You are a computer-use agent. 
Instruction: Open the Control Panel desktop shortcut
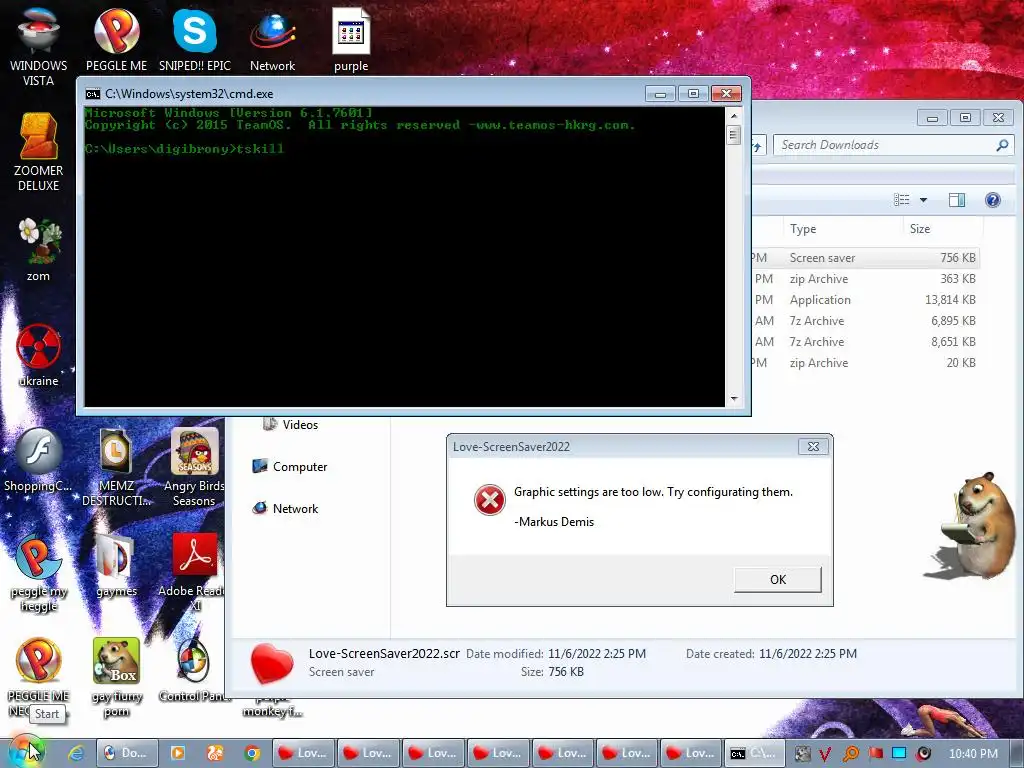coord(194,670)
